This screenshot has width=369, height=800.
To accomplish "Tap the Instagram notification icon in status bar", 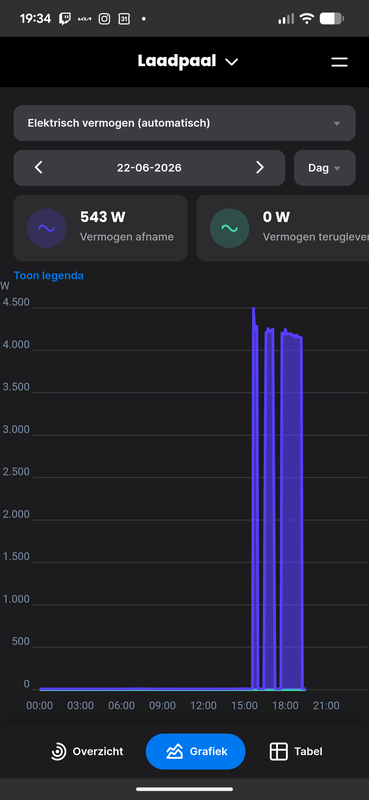I will pos(104,19).
